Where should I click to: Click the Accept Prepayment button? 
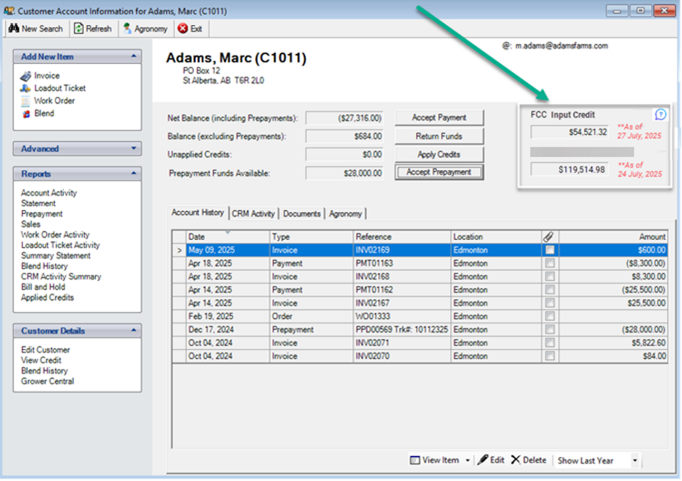pyautogui.click(x=439, y=172)
